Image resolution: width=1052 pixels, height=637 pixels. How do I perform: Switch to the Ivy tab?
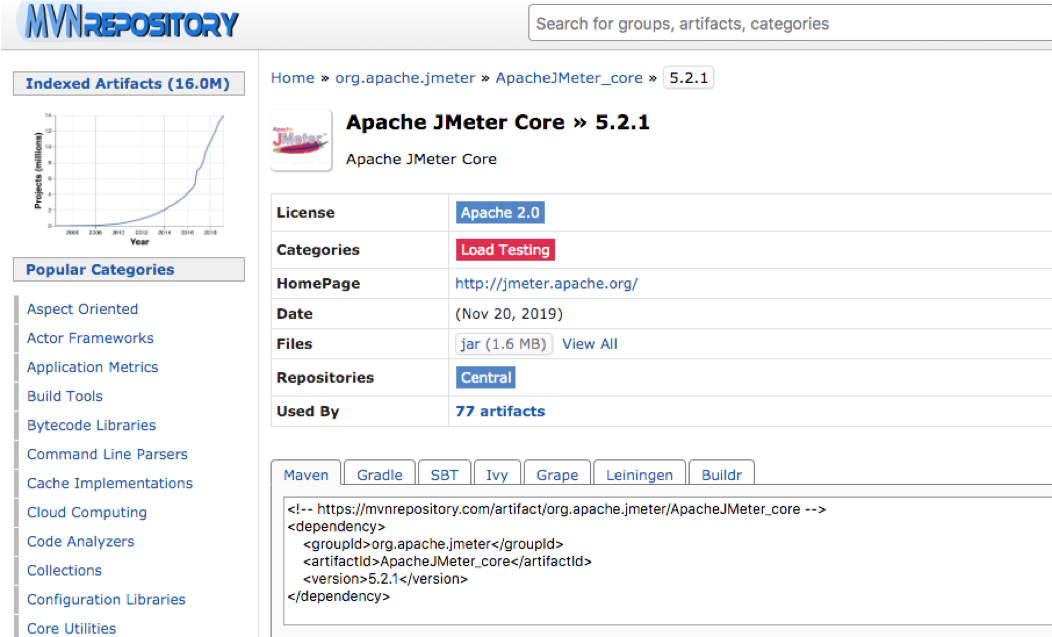(496, 475)
